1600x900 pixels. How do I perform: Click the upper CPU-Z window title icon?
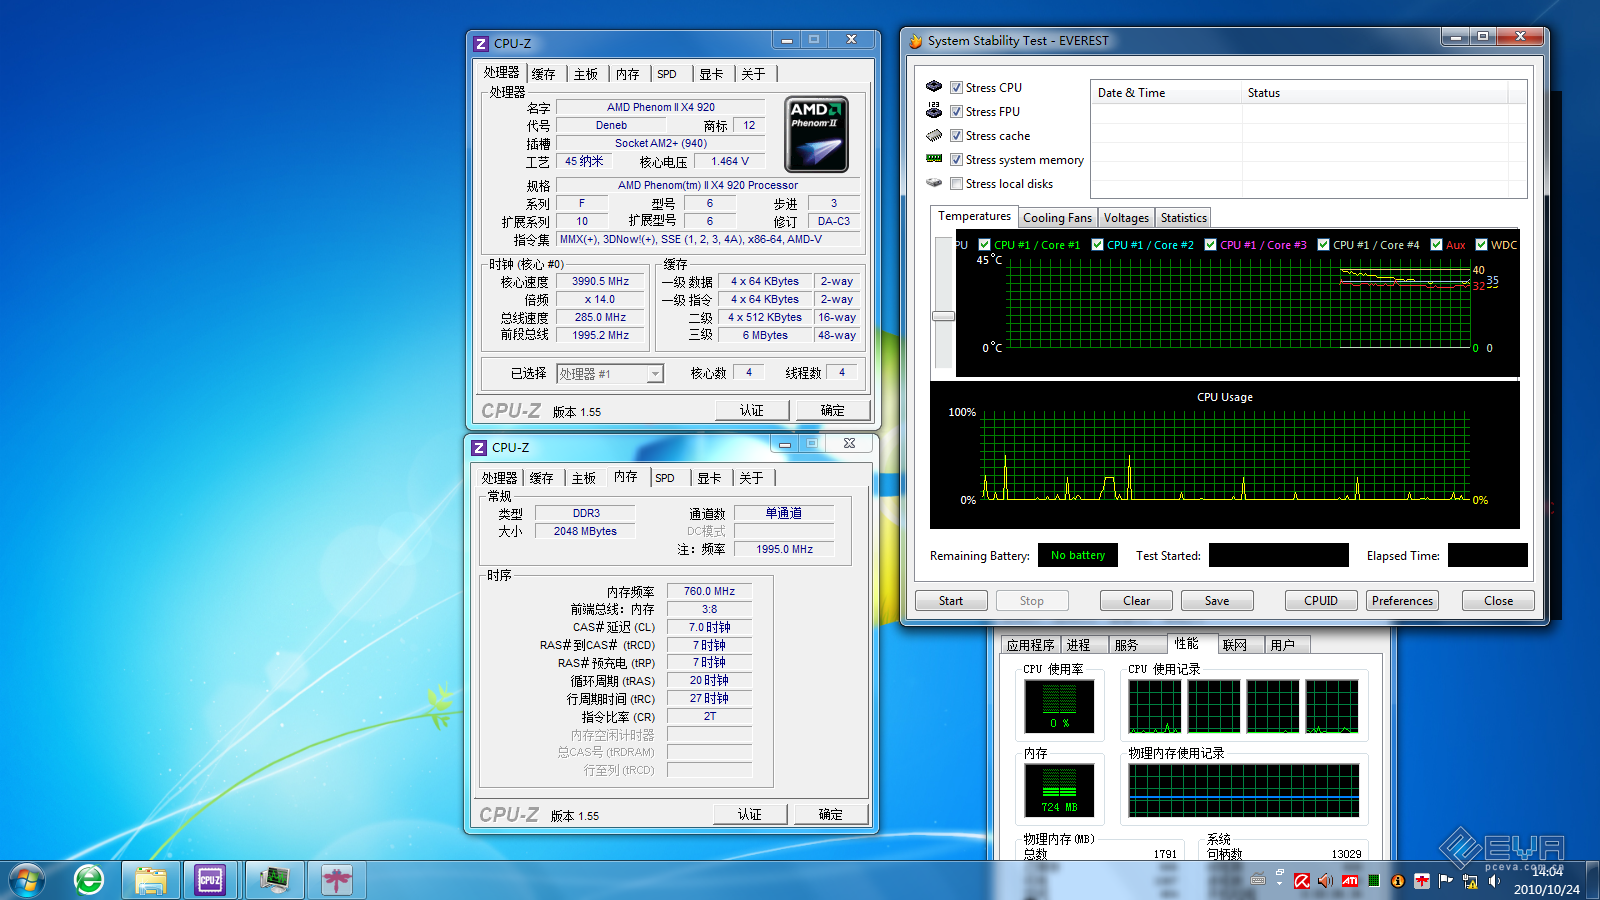click(x=481, y=44)
